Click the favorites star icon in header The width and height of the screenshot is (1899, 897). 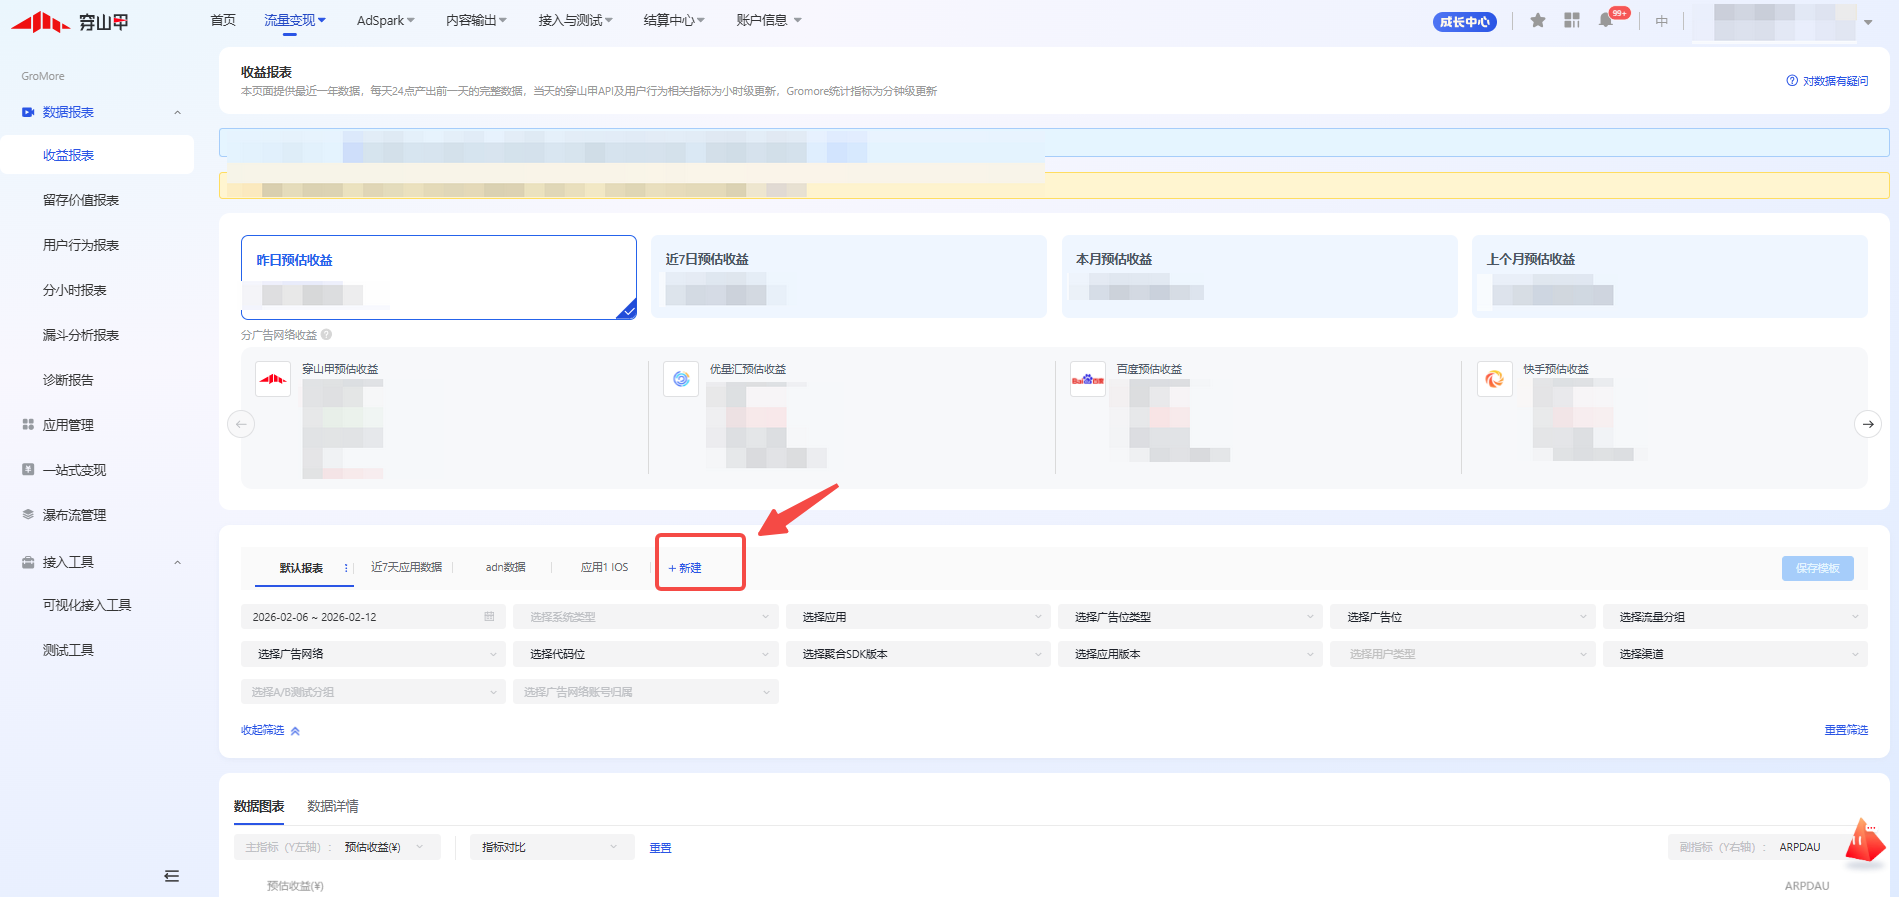1538,21
